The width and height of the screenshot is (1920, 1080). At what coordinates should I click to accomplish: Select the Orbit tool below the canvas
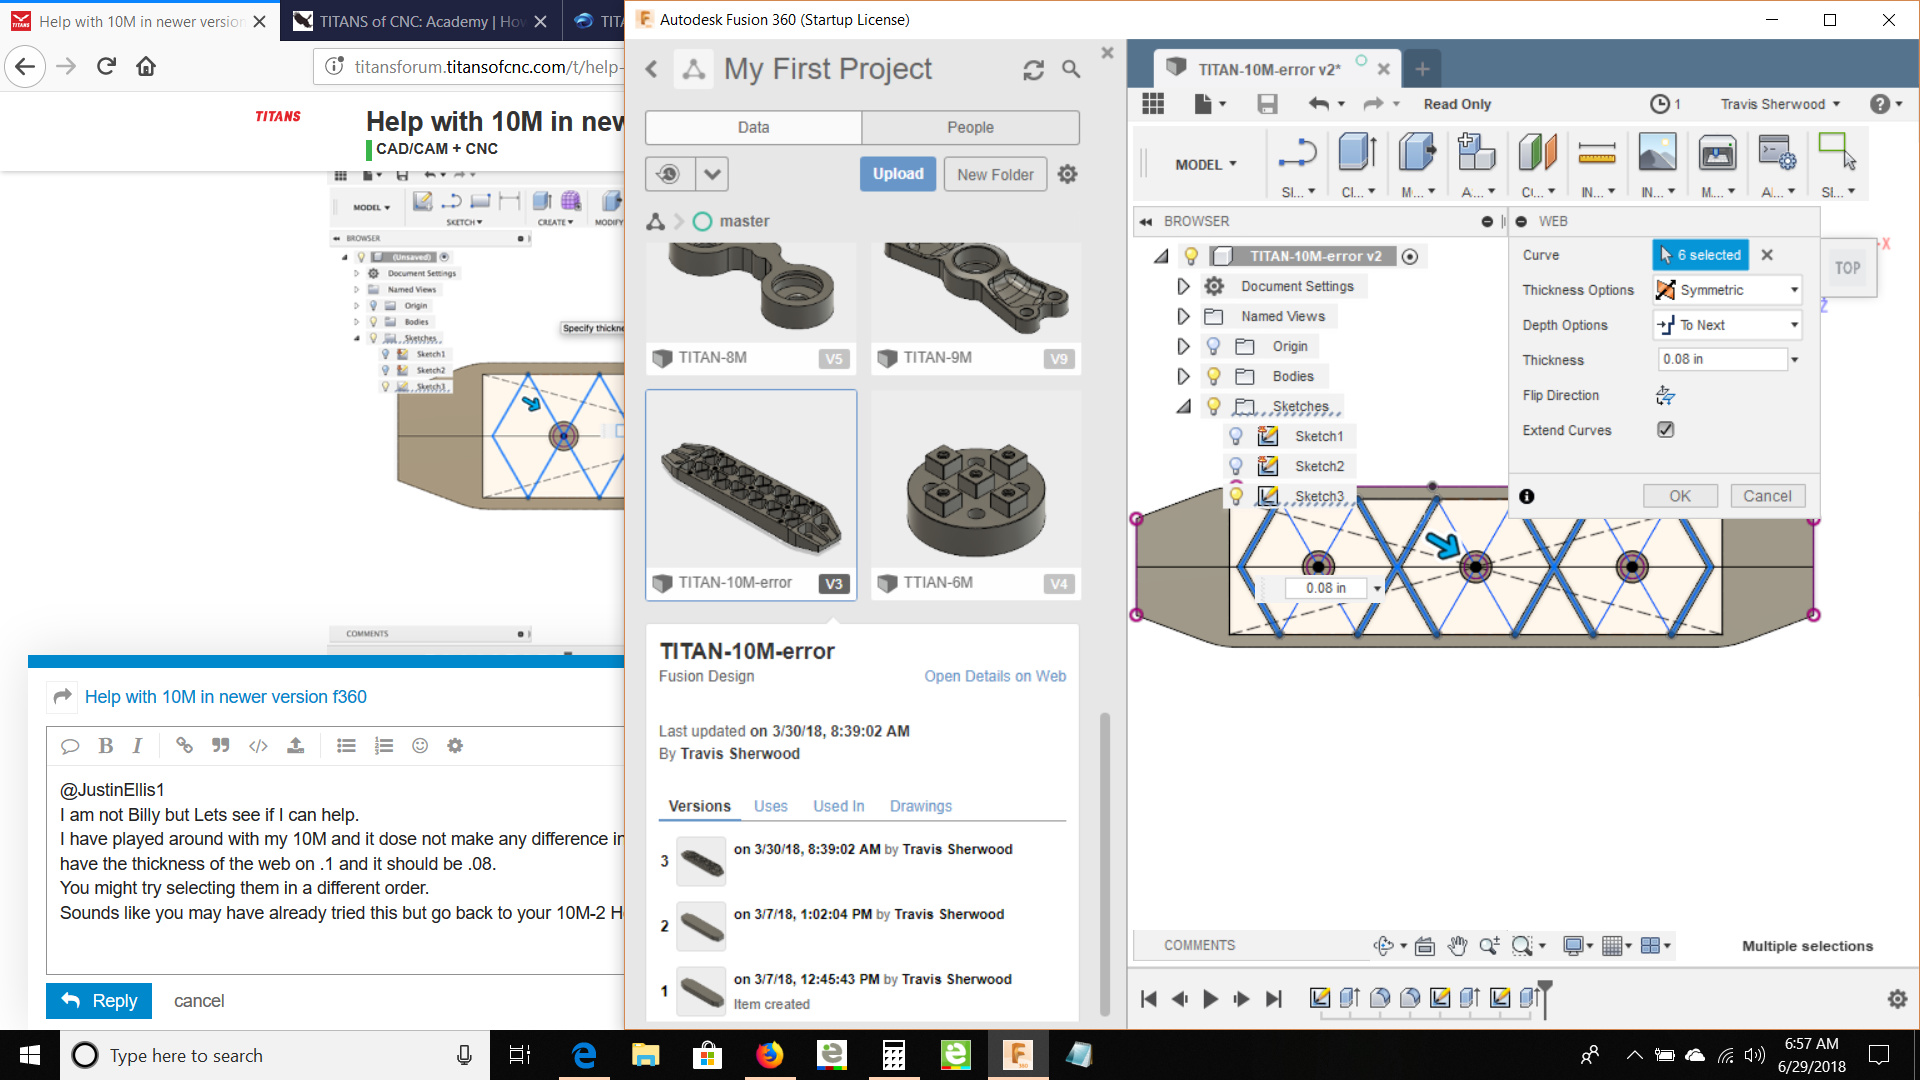[x=1385, y=945]
